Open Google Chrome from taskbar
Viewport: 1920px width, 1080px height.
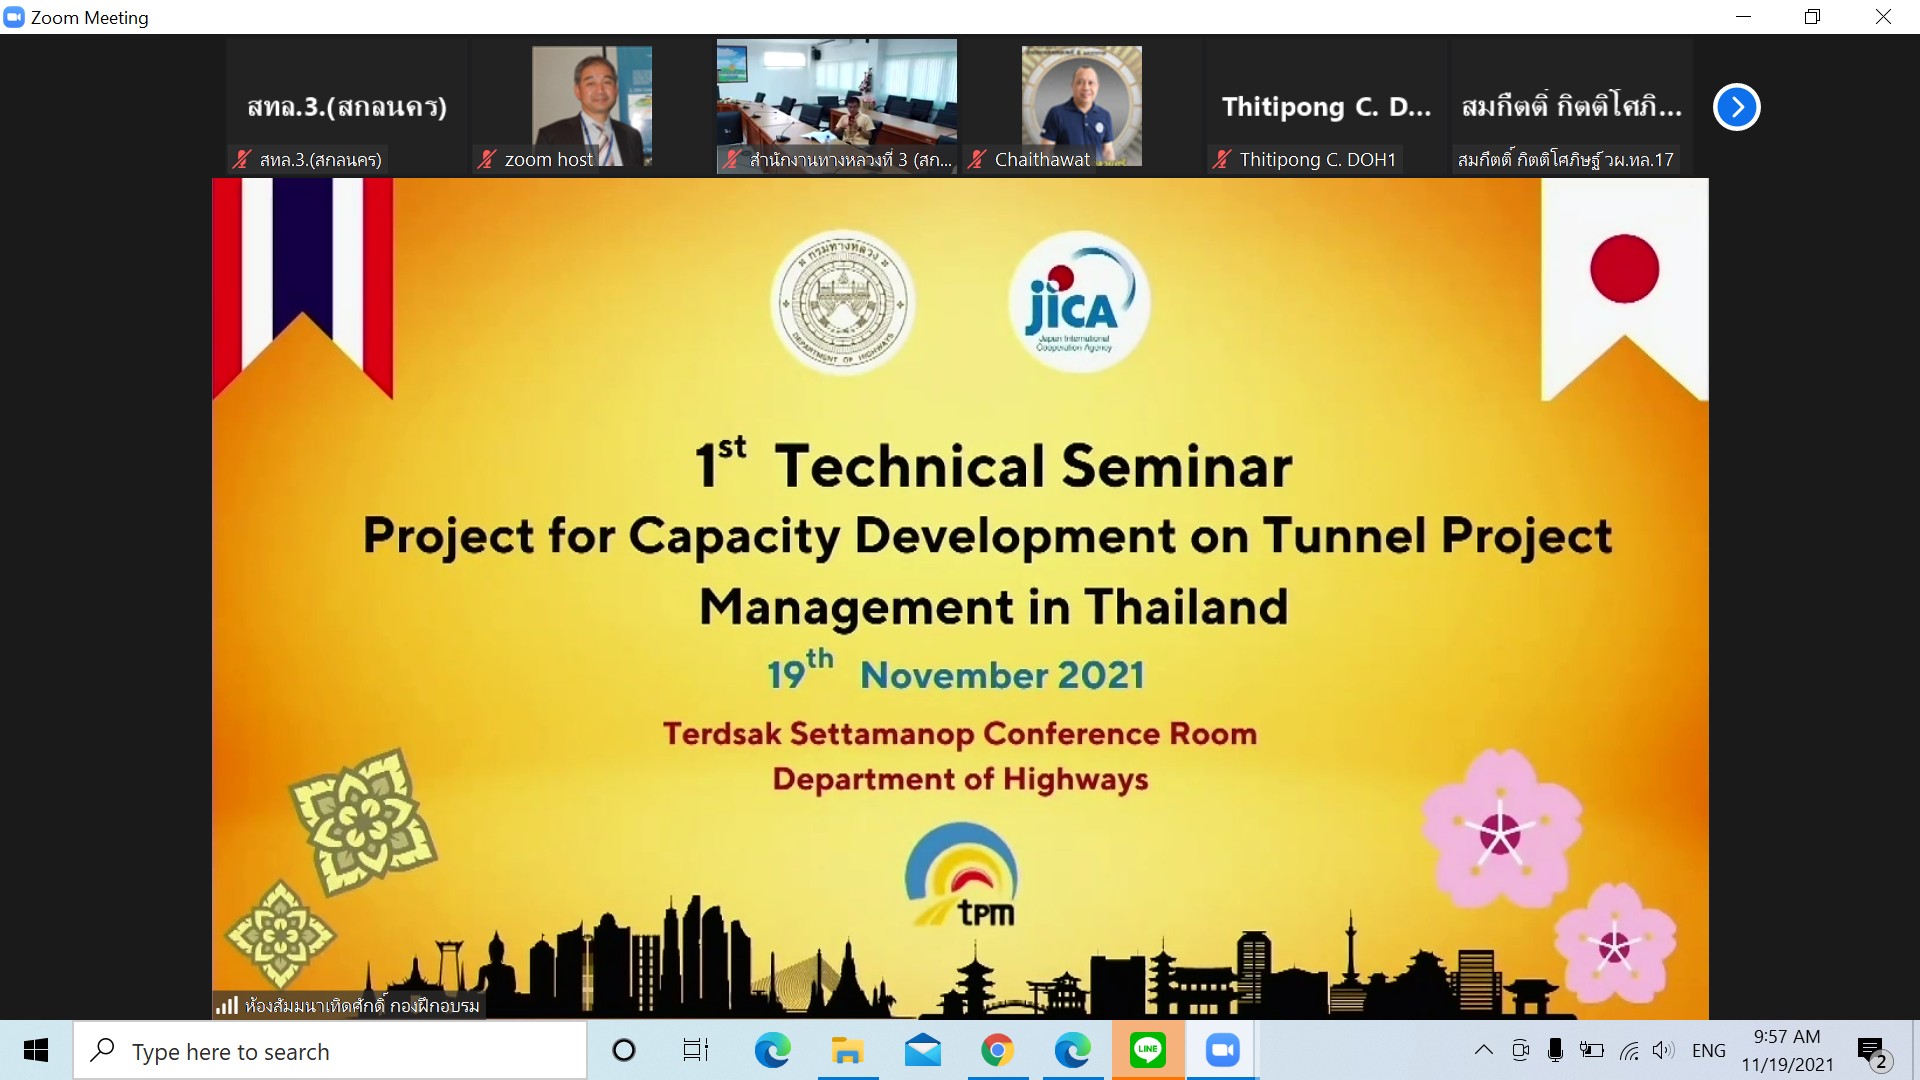click(997, 1051)
